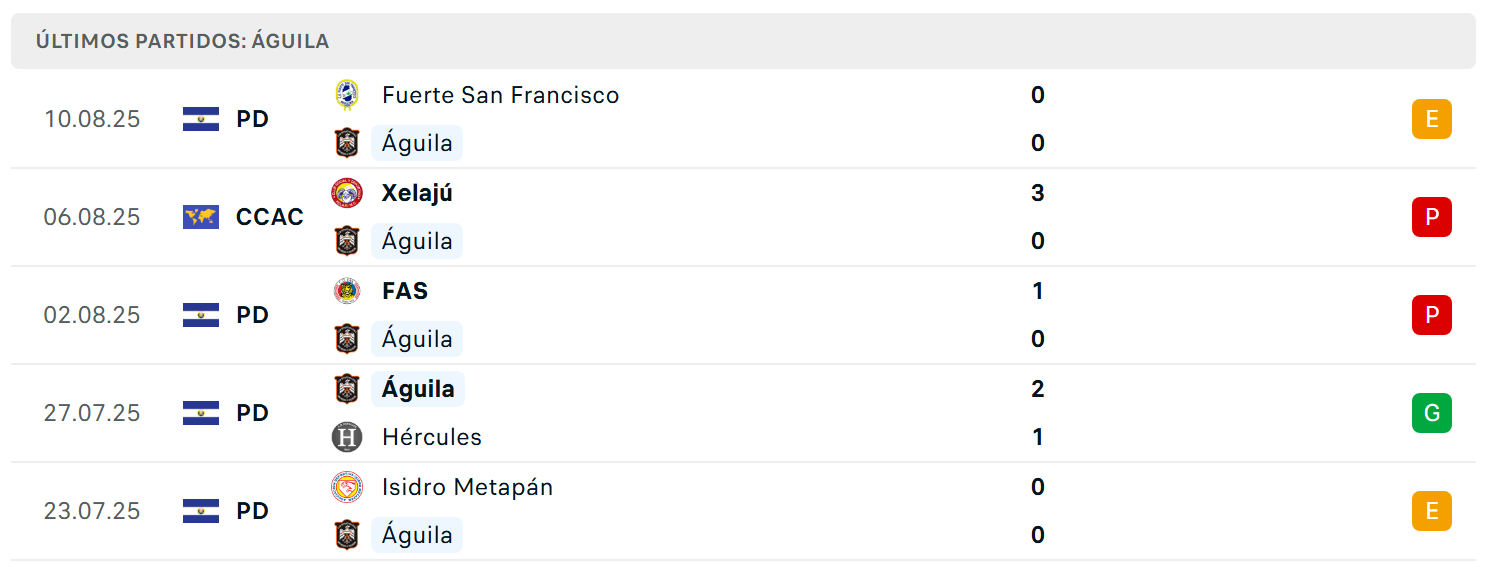Click the green G win badge
The height and width of the screenshot is (575, 1491).
[x=1432, y=413]
